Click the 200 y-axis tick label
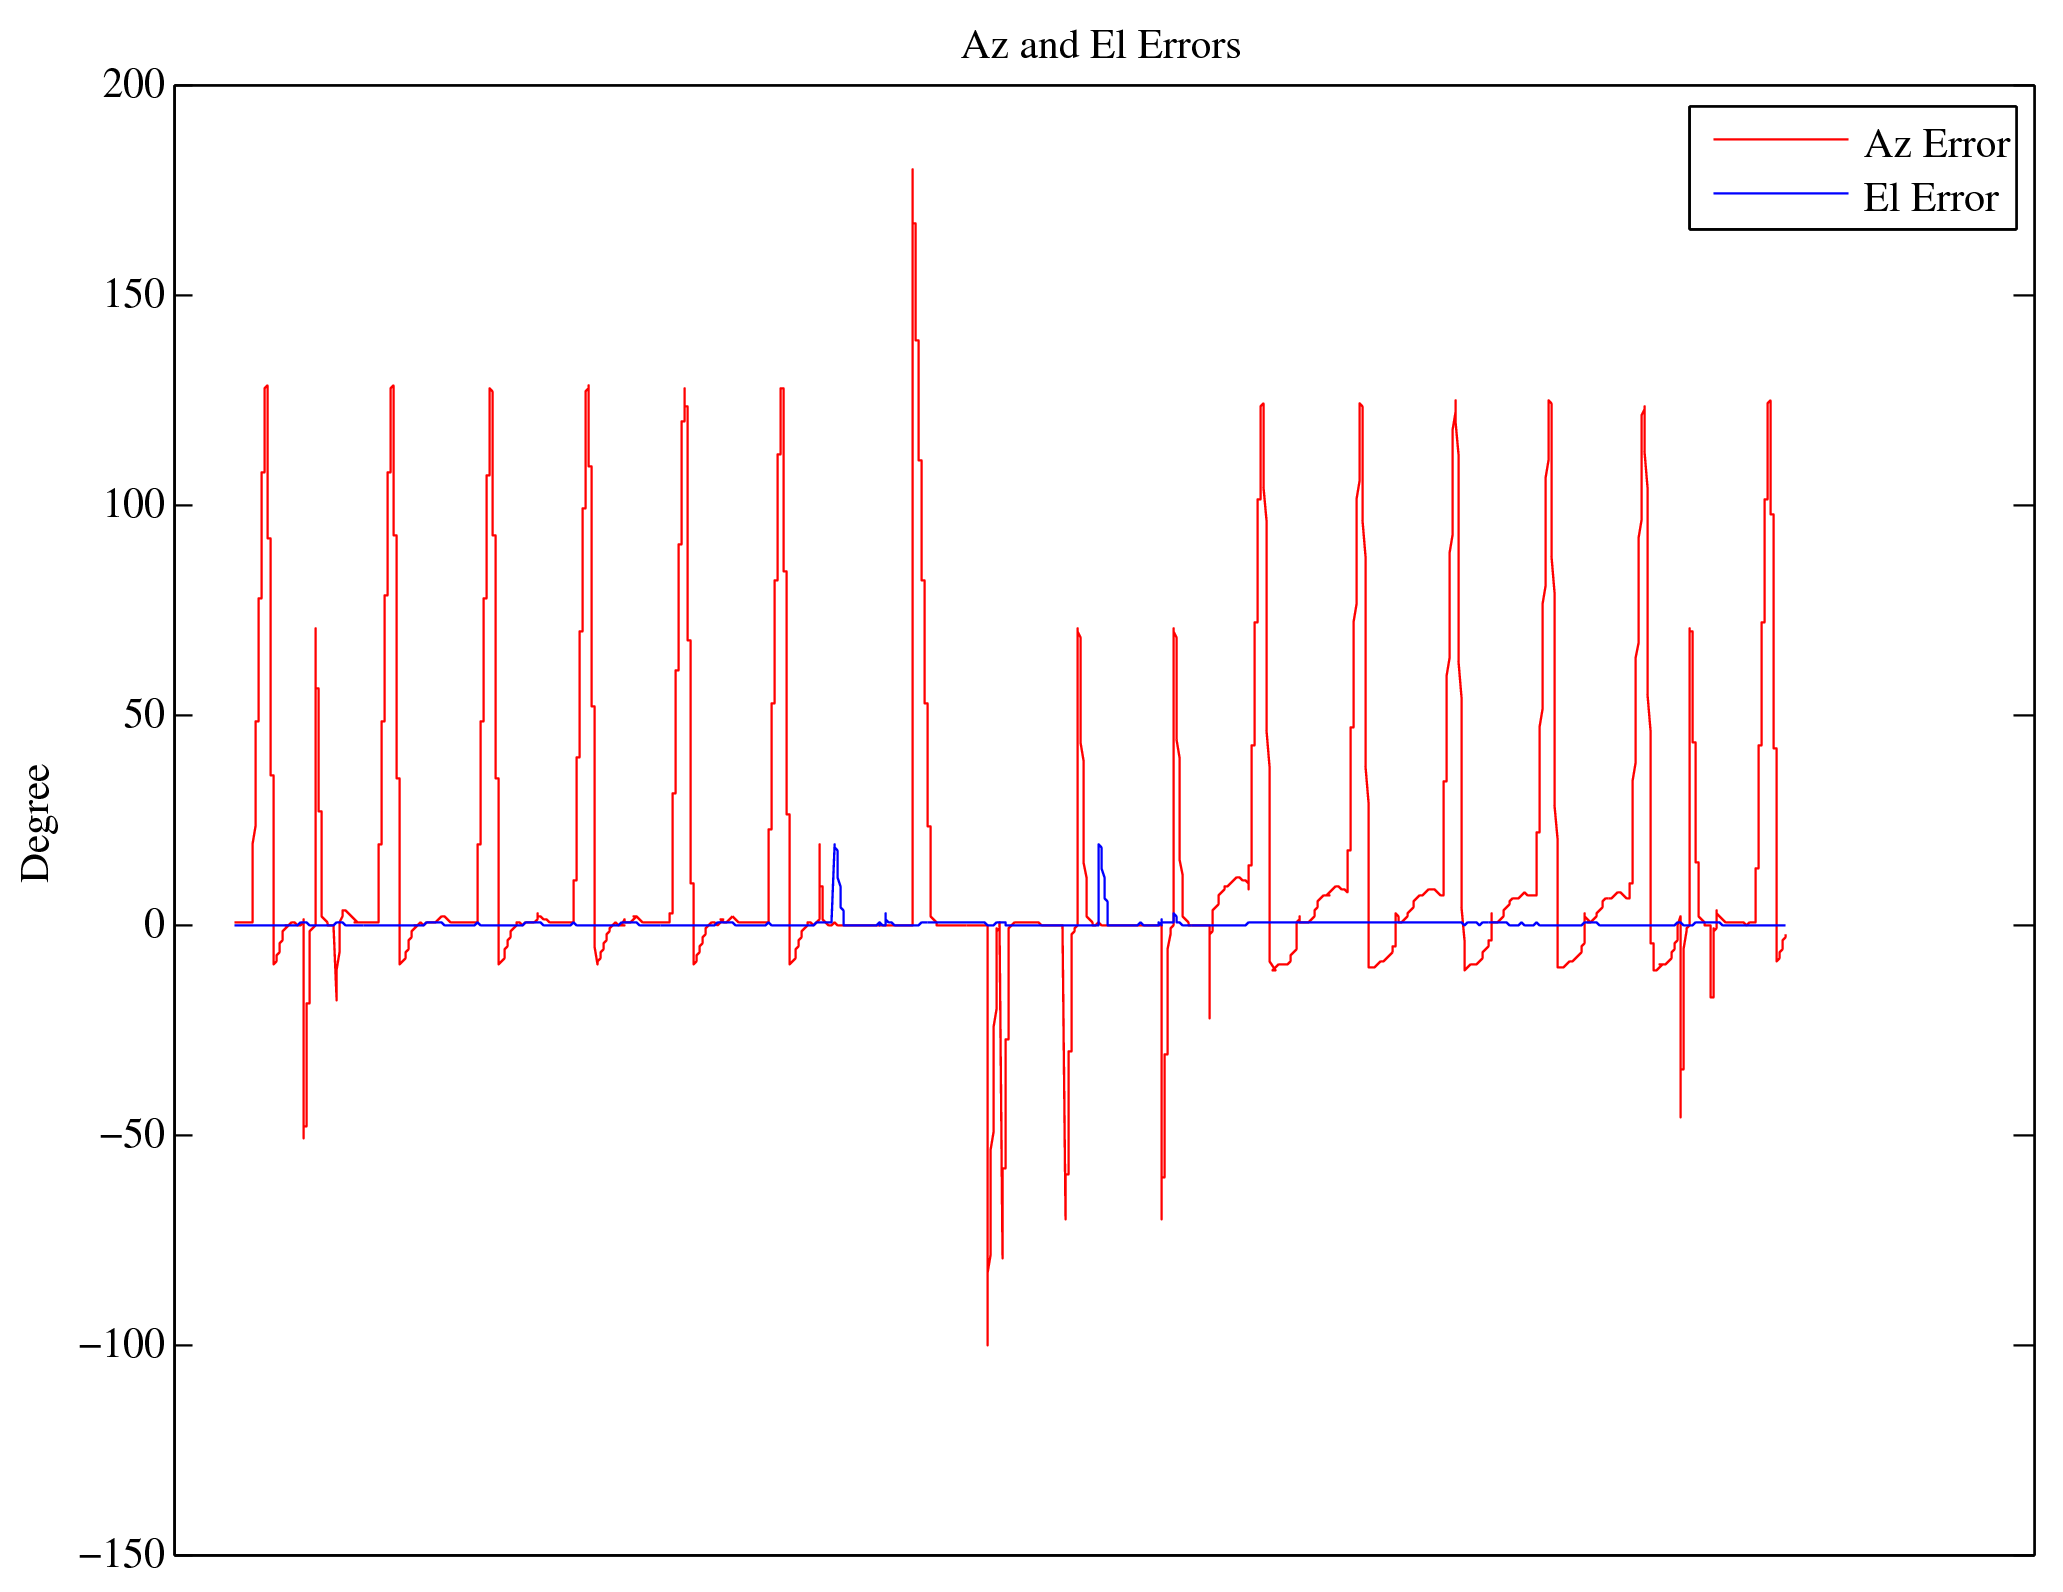2063x1592 pixels. pos(133,85)
